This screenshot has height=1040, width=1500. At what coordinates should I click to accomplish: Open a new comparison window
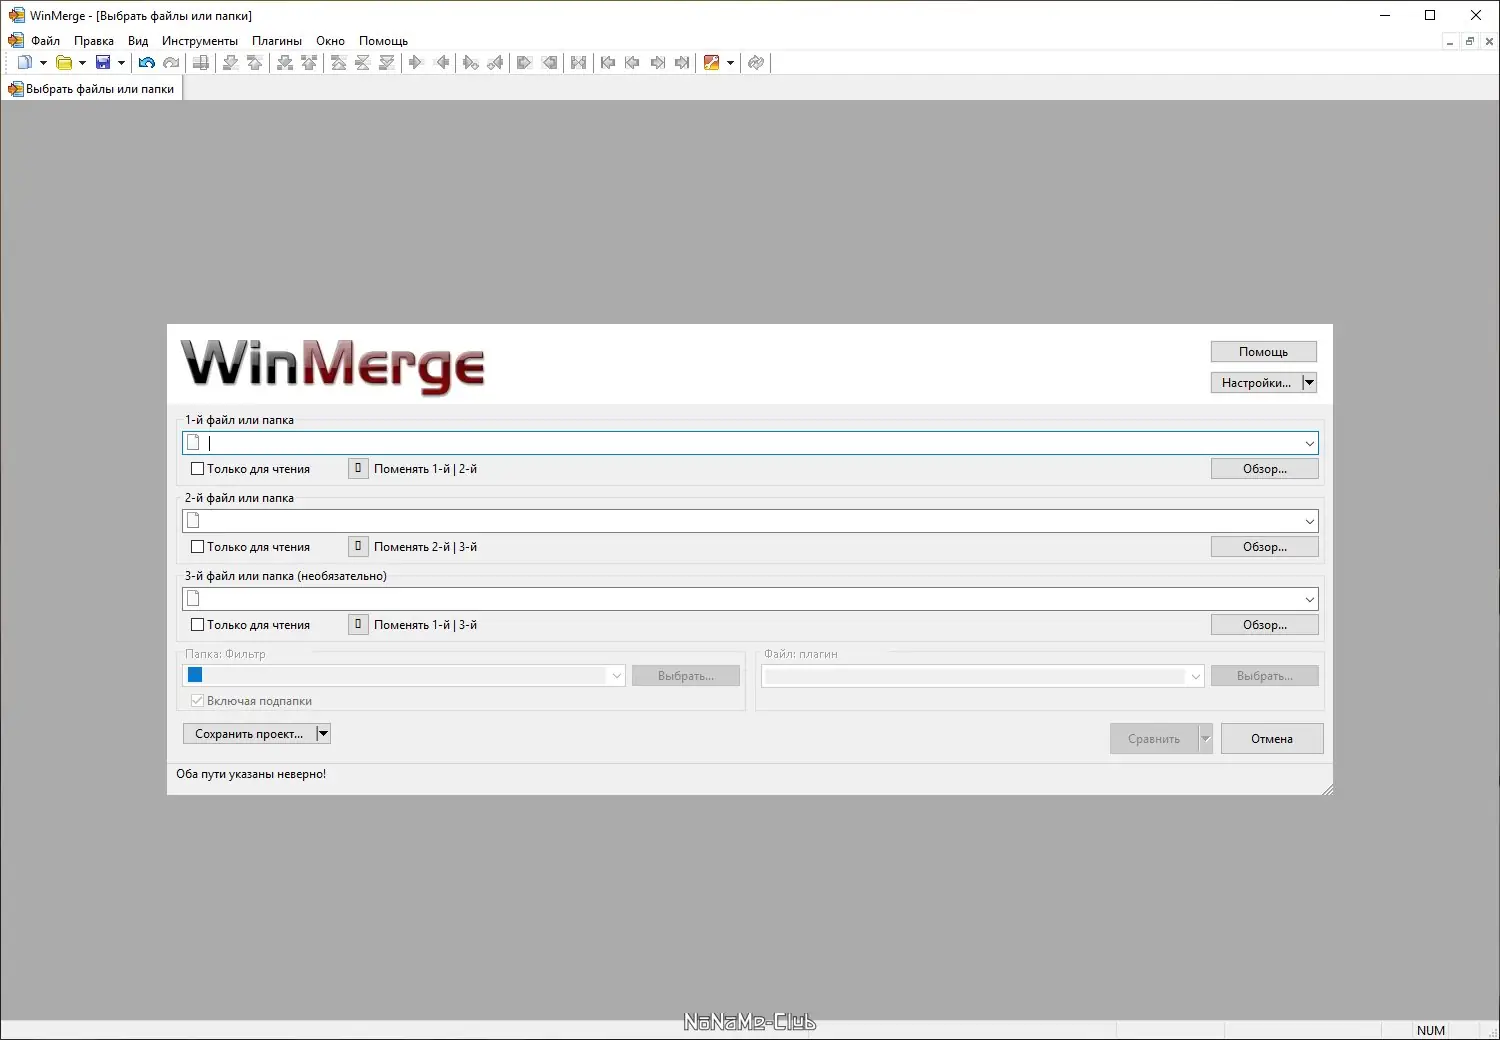click(x=25, y=62)
